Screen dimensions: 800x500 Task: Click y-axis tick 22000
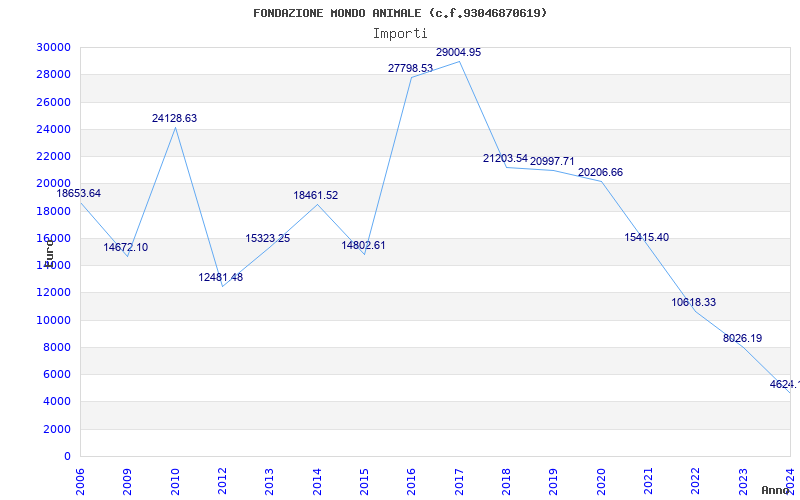tap(53, 156)
